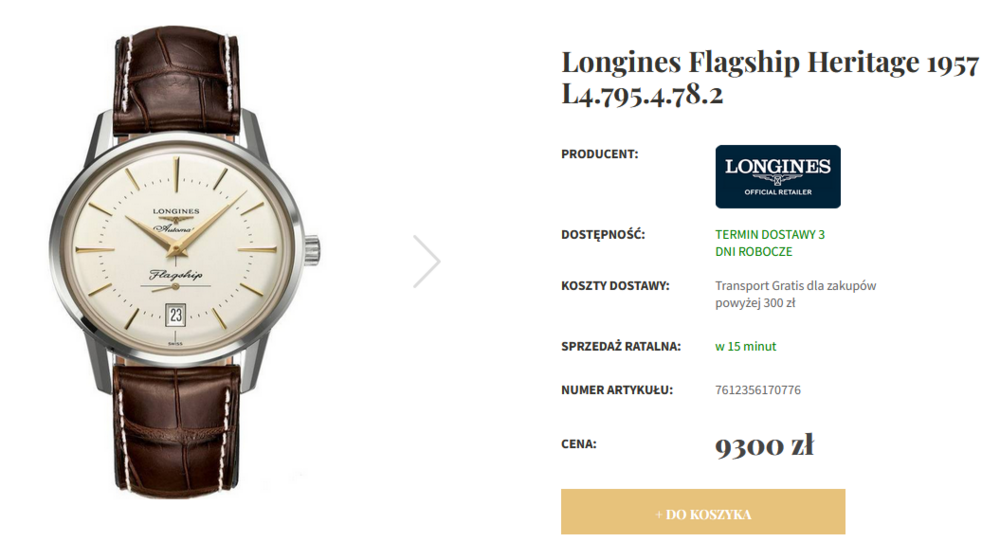Open the product title Longines Flagship Heritage 1957
Screen dimensions: 1000x542
point(769,62)
